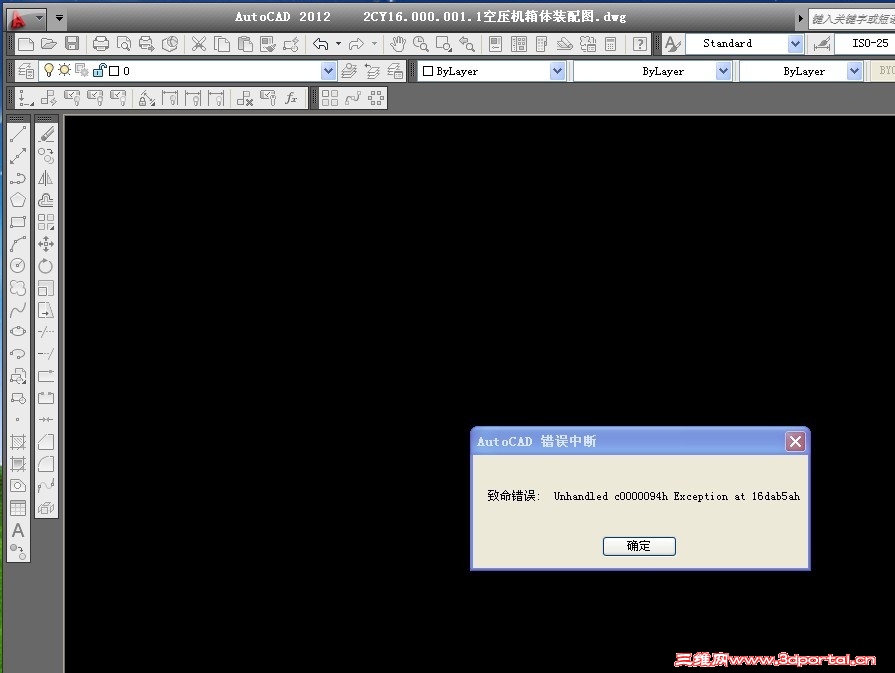Expand the Undo history arrow
895x673 pixels.
(x=338, y=43)
